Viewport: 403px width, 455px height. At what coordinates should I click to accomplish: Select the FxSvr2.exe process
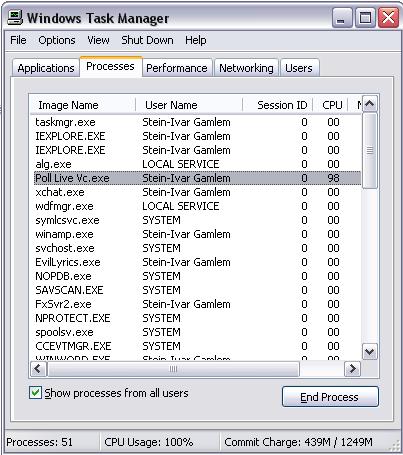[x=197, y=304]
